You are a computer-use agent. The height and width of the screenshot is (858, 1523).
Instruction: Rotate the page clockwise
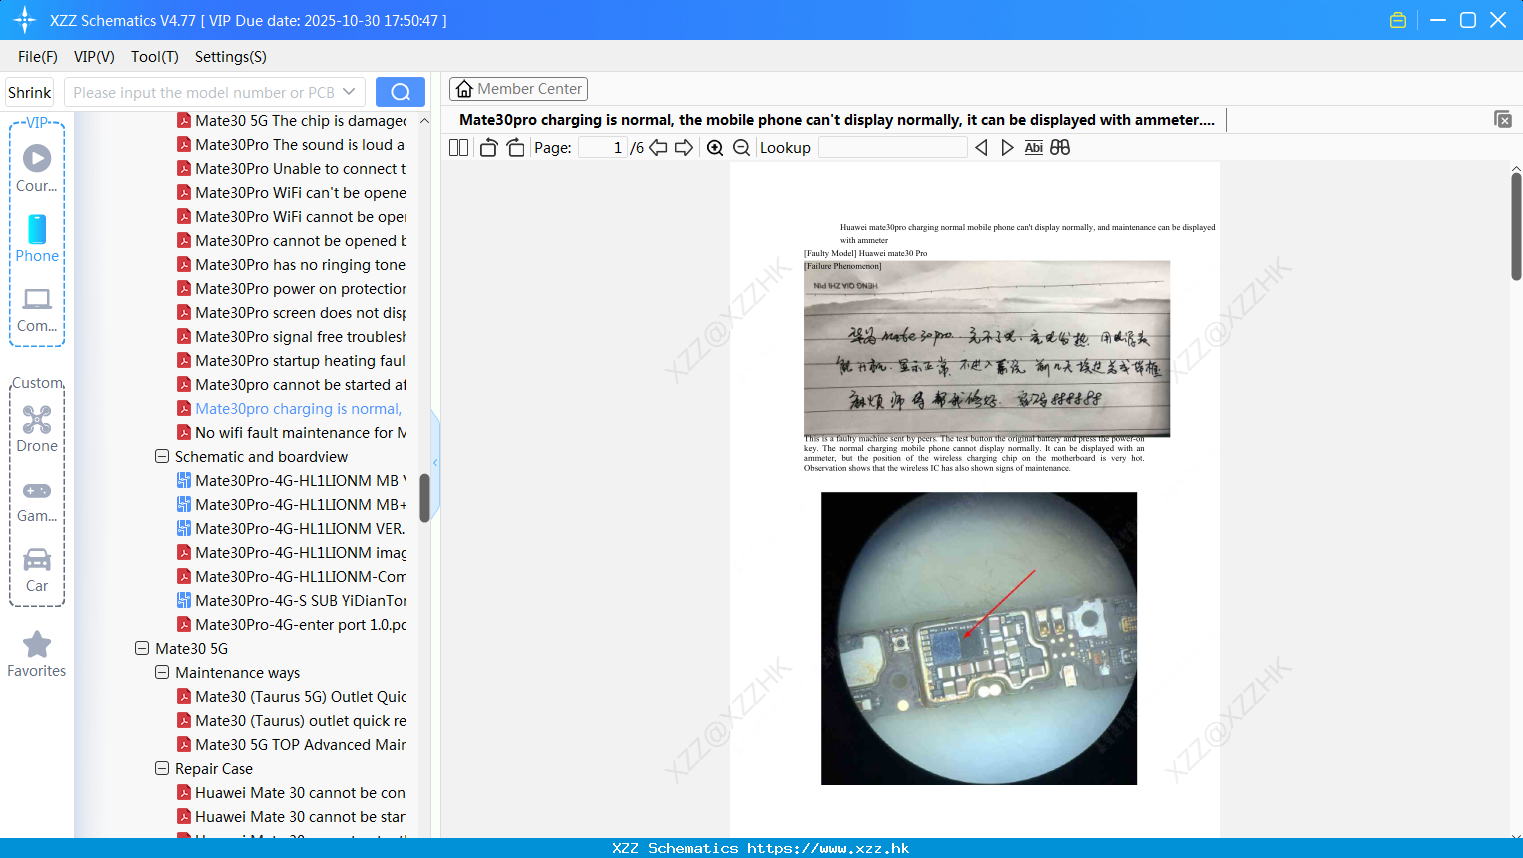(x=515, y=147)
